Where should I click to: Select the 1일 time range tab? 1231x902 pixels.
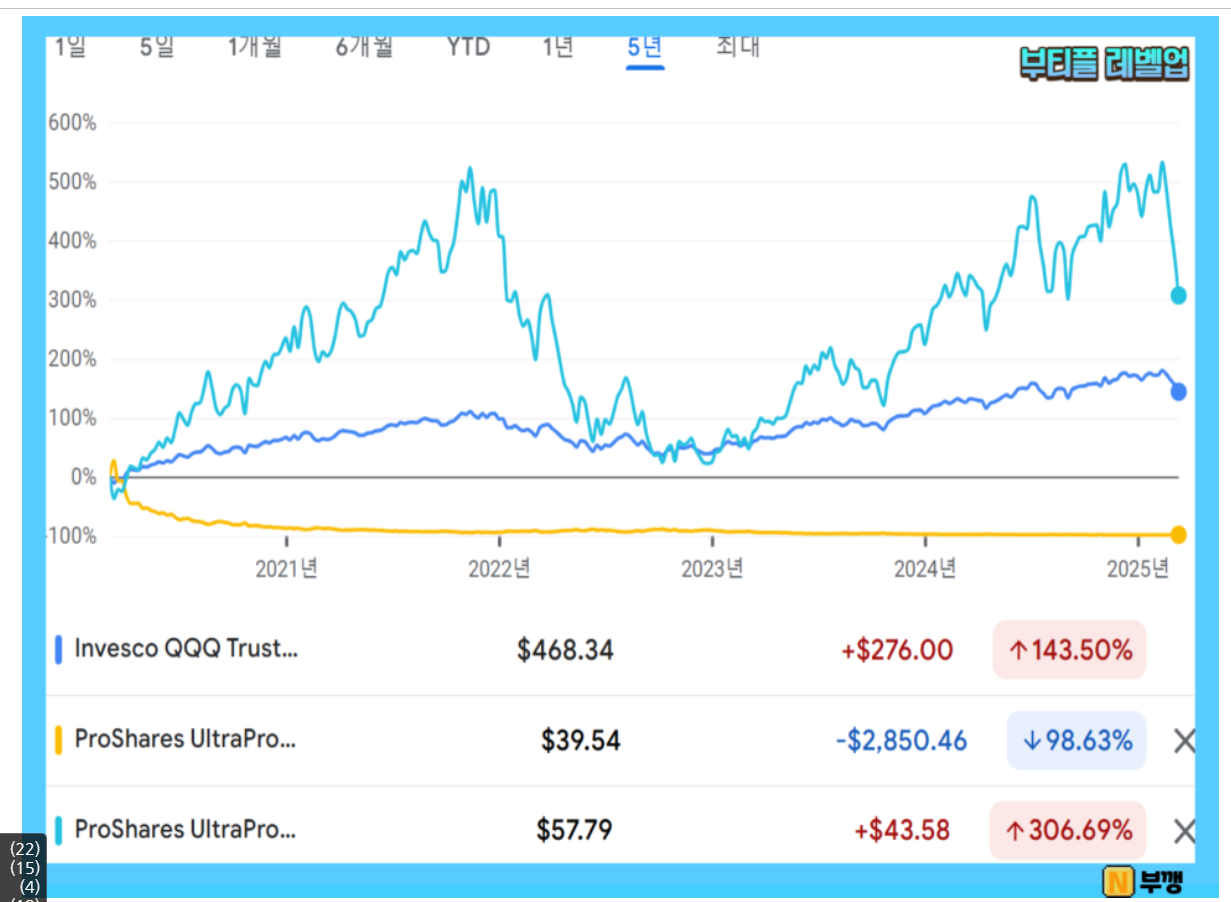[69, 47]
